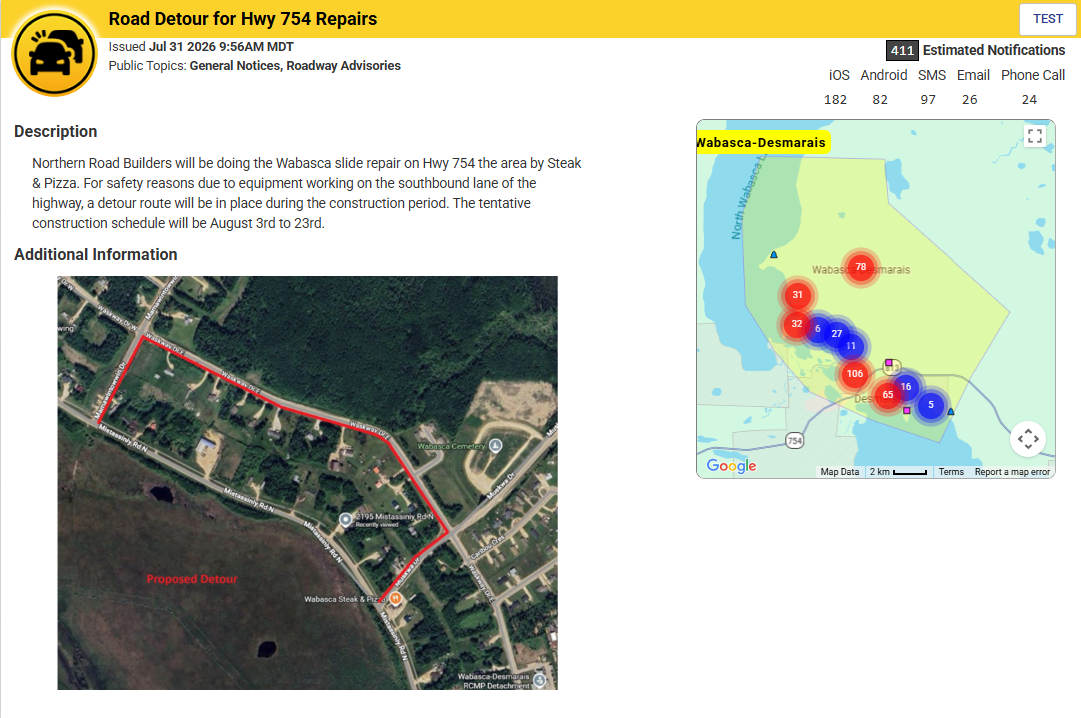Select the blue cluster marker 16
The image size is (1081, 718).
click(x=906, y=387)
